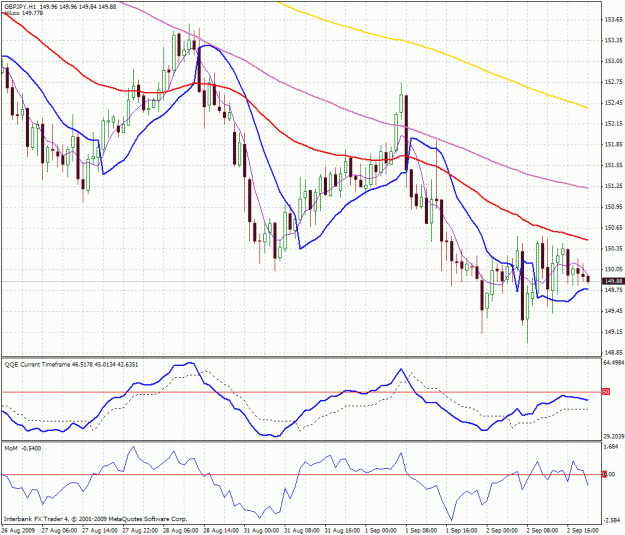
Task: Click the -2.584 momentum scale minimum
Action: click(613, 521)
